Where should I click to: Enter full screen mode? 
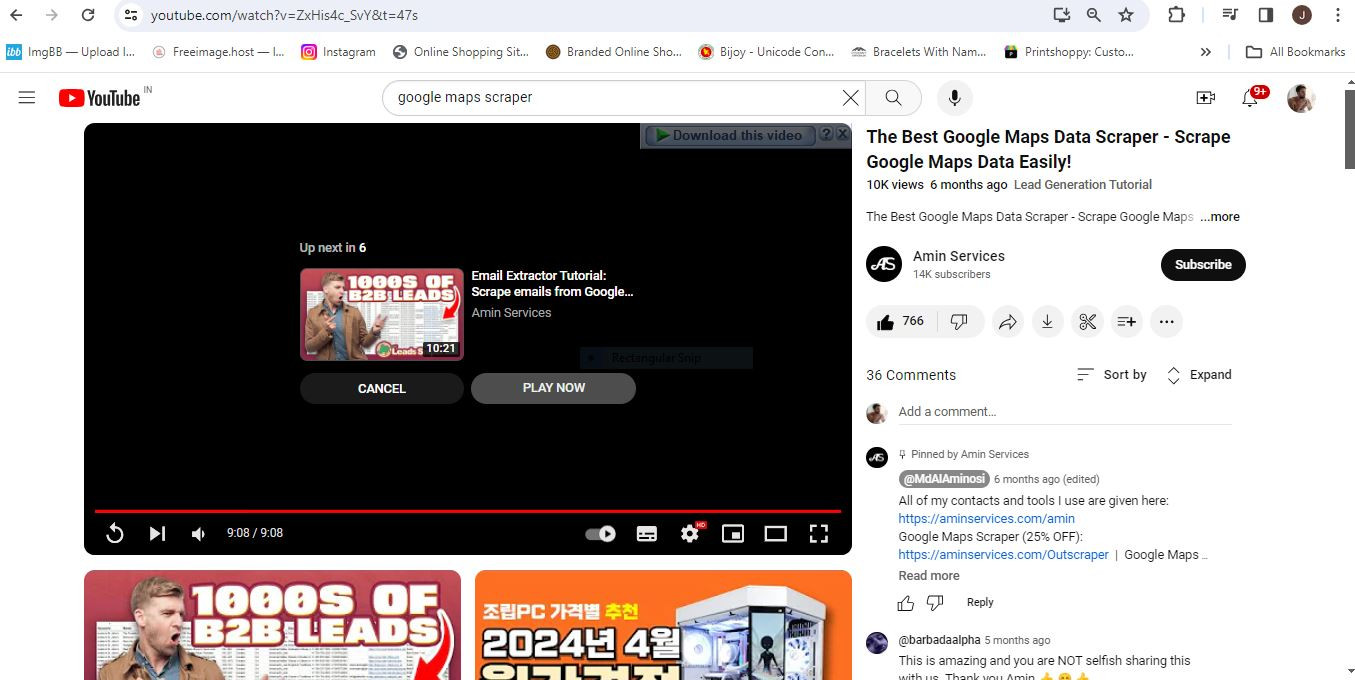click(818, 533)
